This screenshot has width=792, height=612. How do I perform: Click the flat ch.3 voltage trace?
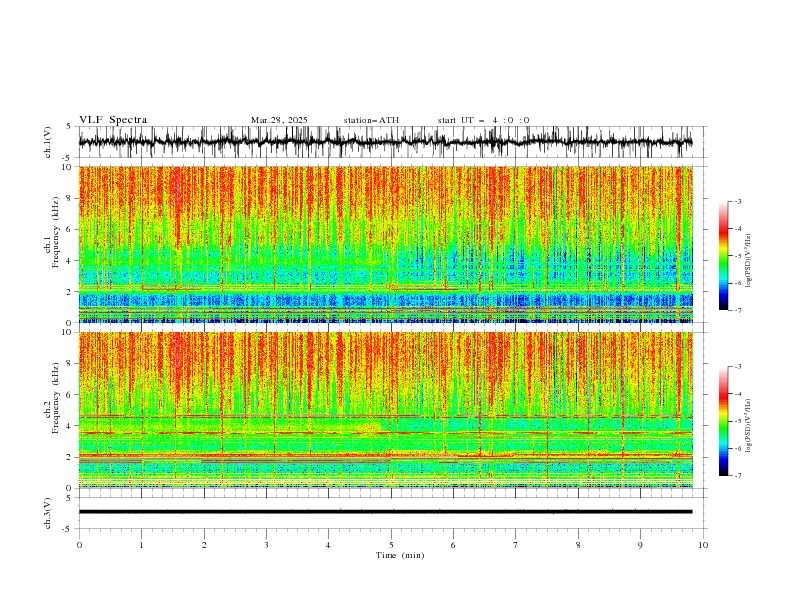tap(385, 512)
